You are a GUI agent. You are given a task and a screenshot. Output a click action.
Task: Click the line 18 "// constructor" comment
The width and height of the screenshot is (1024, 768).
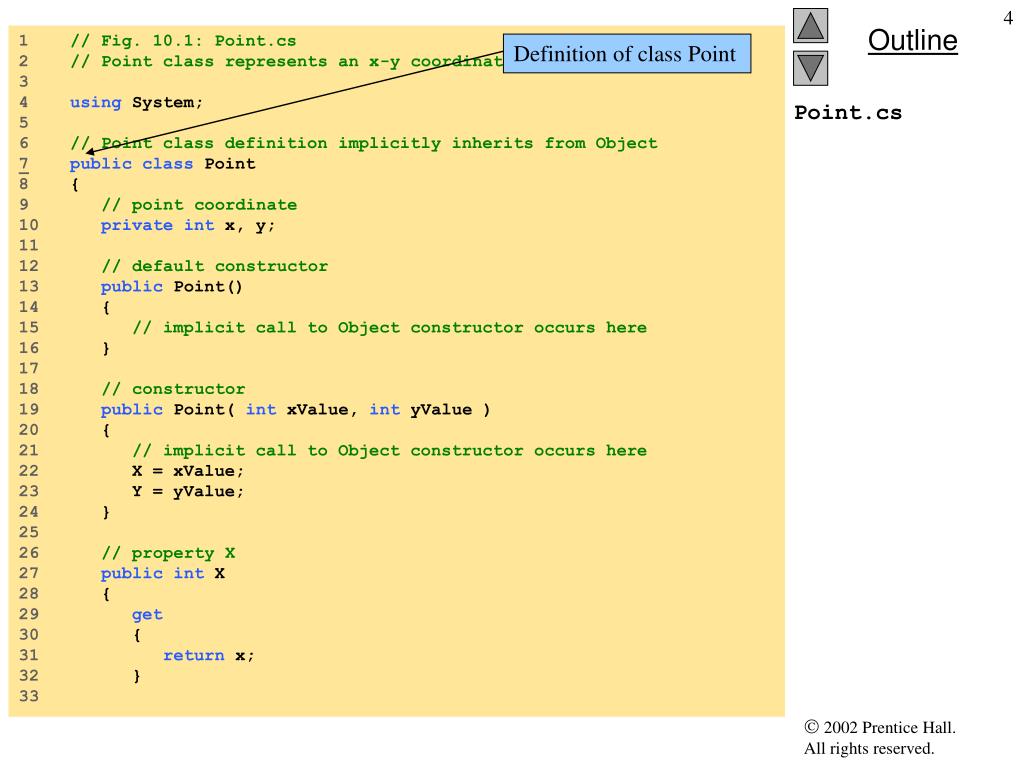point(173,389)
